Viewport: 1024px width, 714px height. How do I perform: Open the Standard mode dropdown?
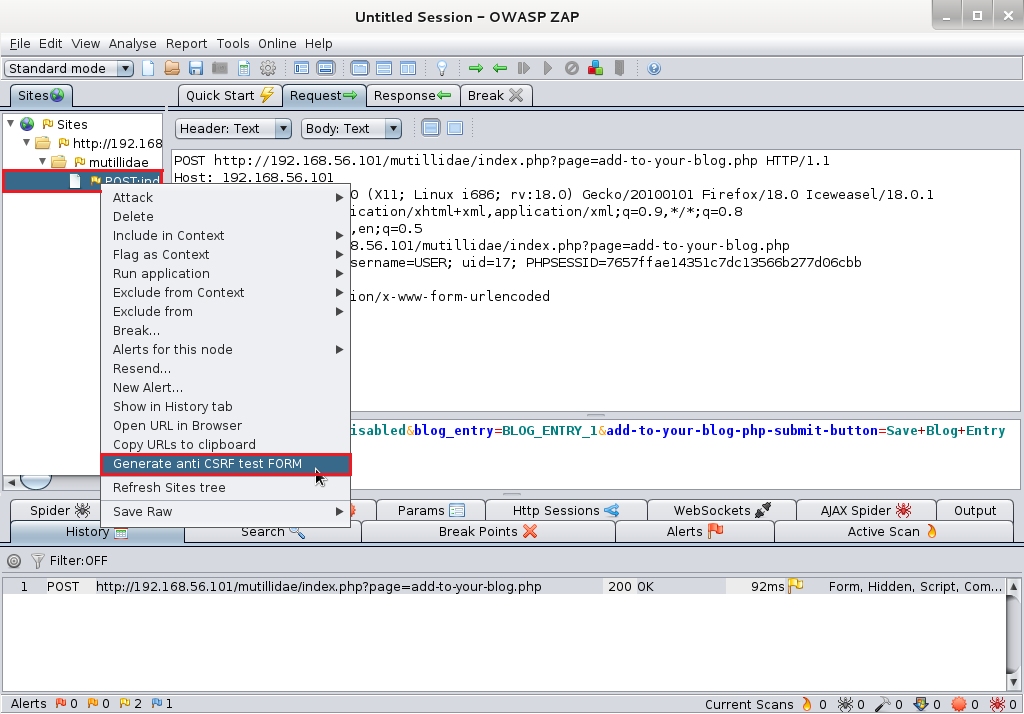tap(69, 68)
